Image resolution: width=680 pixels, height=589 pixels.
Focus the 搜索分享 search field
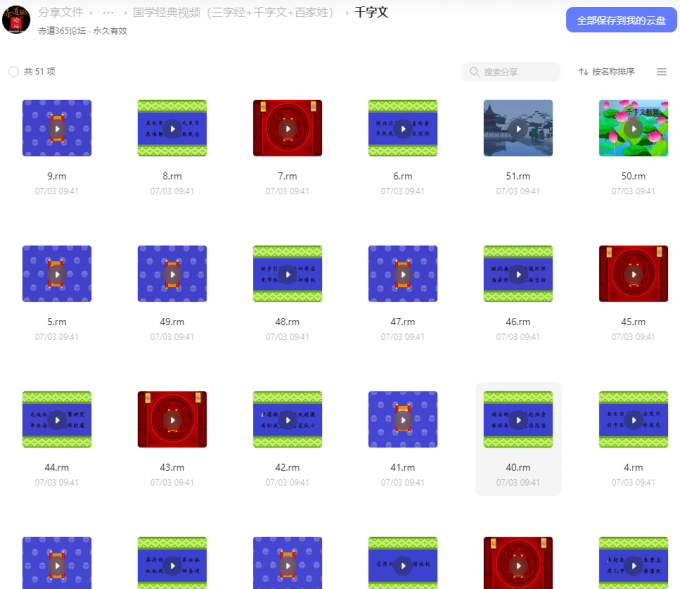(x=511, y=72)
